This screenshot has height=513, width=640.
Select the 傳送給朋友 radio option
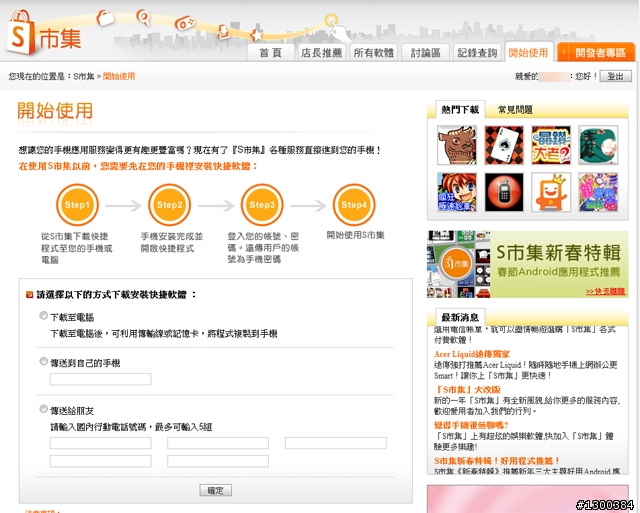[x=43, y=409]
